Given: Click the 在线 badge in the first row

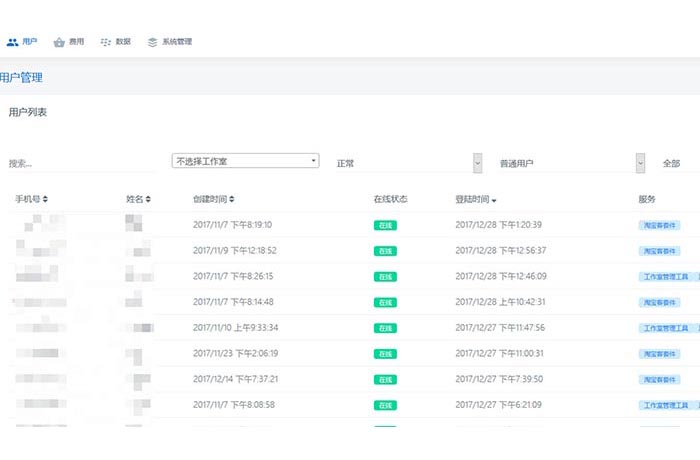Looking at the screenshot, I should (386, 225).
